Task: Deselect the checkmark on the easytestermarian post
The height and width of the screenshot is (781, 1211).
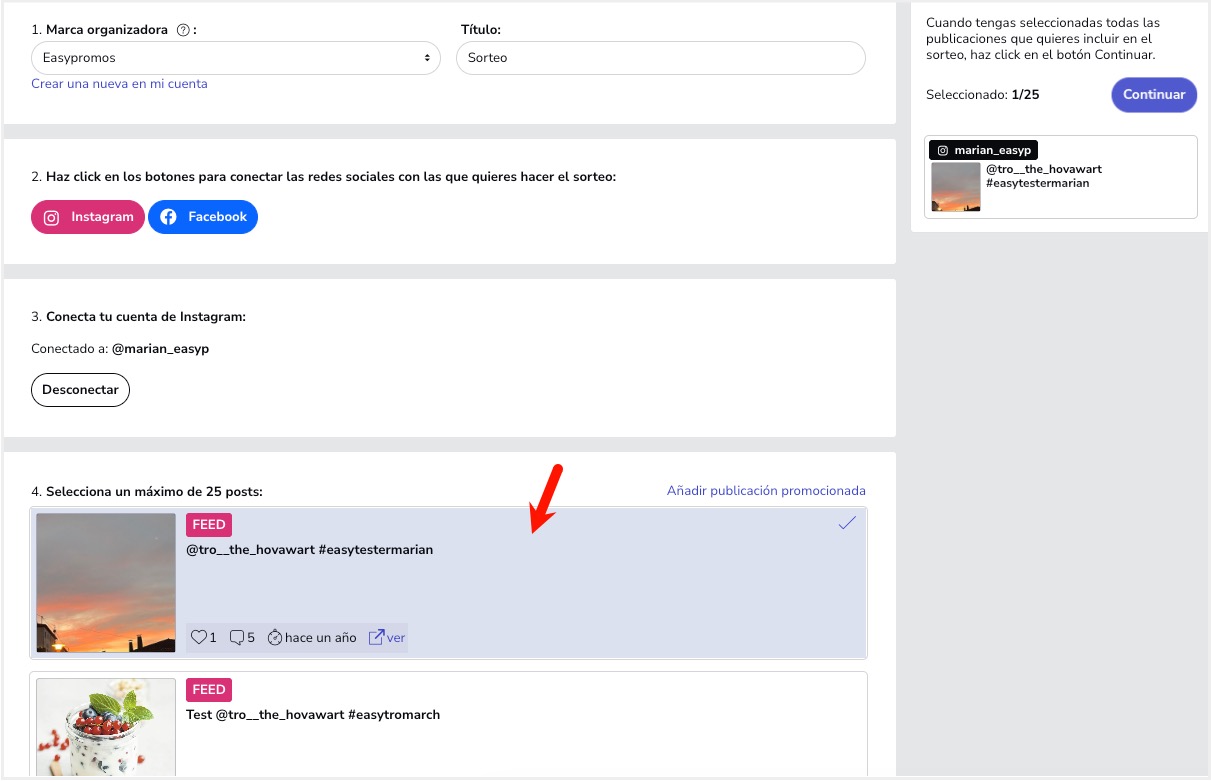Action: coord(847,523)
